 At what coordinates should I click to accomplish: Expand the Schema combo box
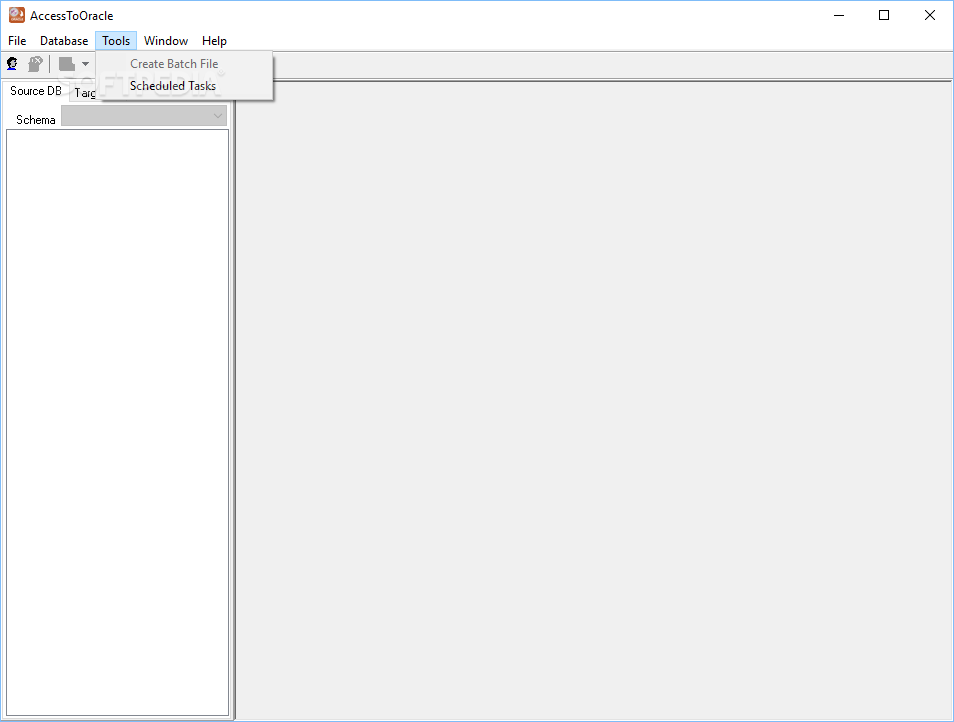(144, 116)
